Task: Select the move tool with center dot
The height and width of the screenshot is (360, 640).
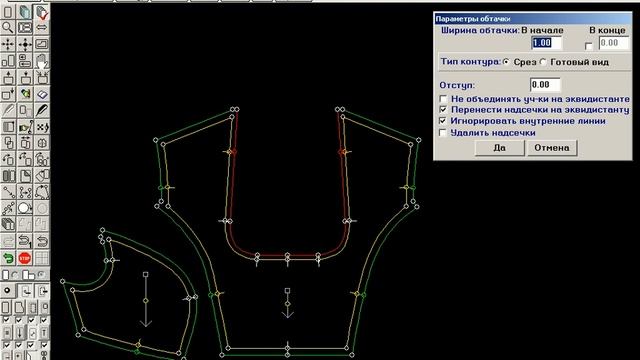Action: click(25, 44)
